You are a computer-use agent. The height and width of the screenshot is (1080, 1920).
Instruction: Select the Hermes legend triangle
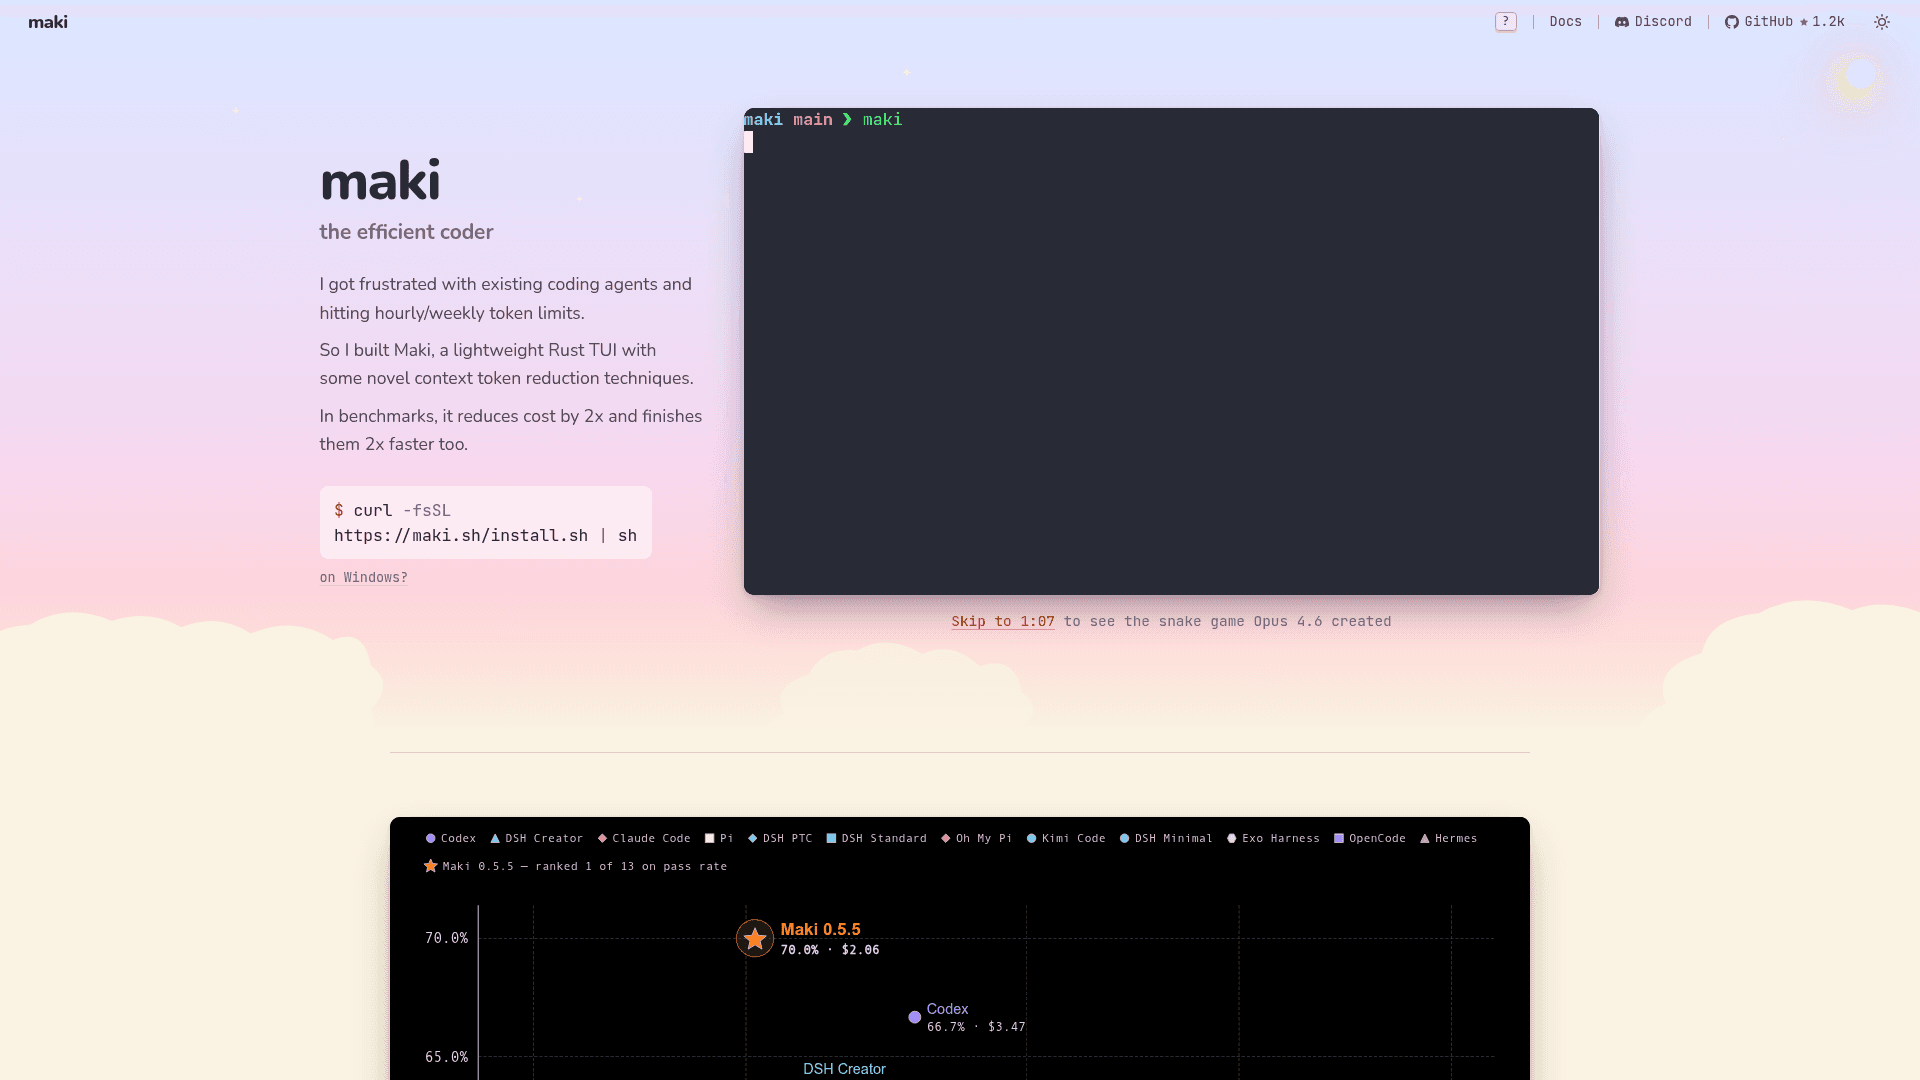click(1425, 839)
